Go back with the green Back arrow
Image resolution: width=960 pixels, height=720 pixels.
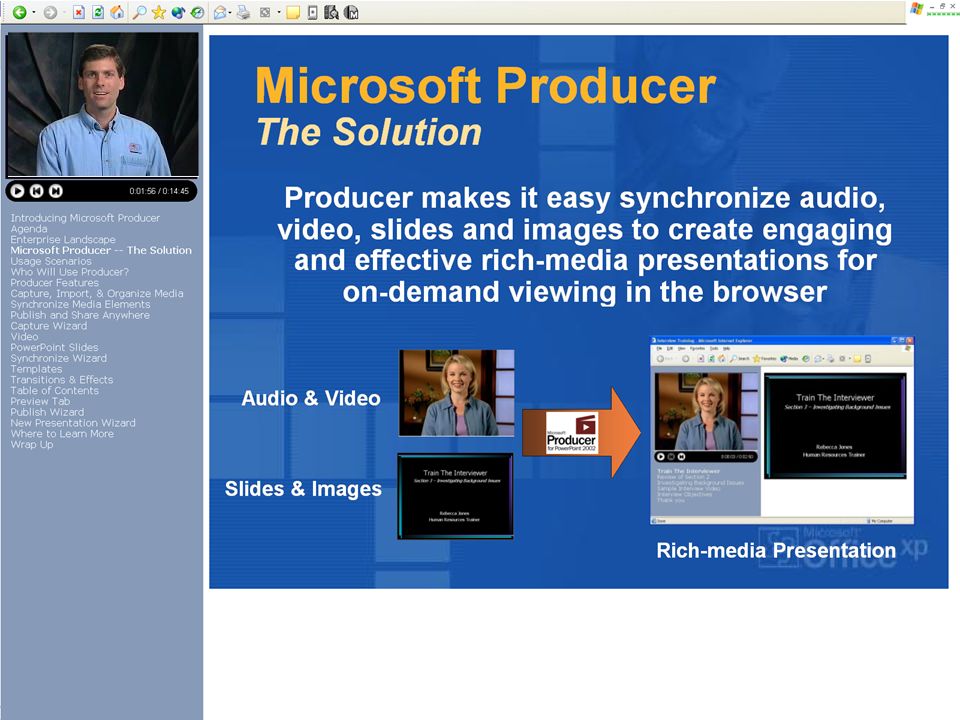tap(20, 12)
